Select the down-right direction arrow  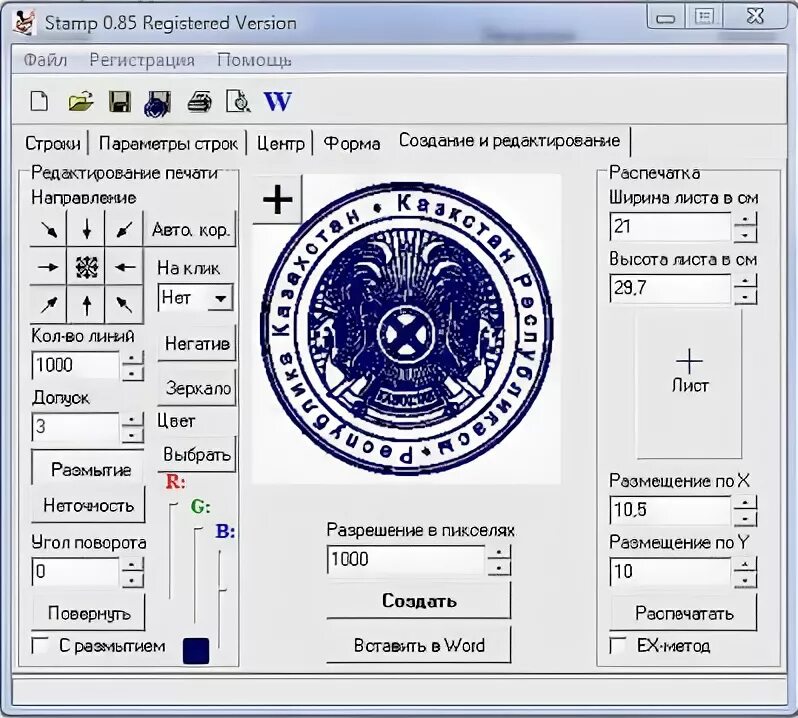tap(48, 229)
